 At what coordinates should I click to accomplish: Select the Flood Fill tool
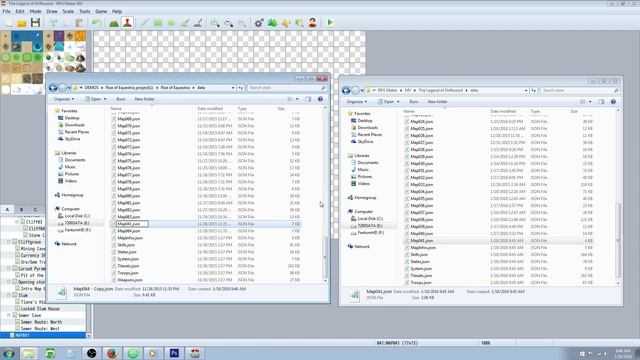click(185, 23)
